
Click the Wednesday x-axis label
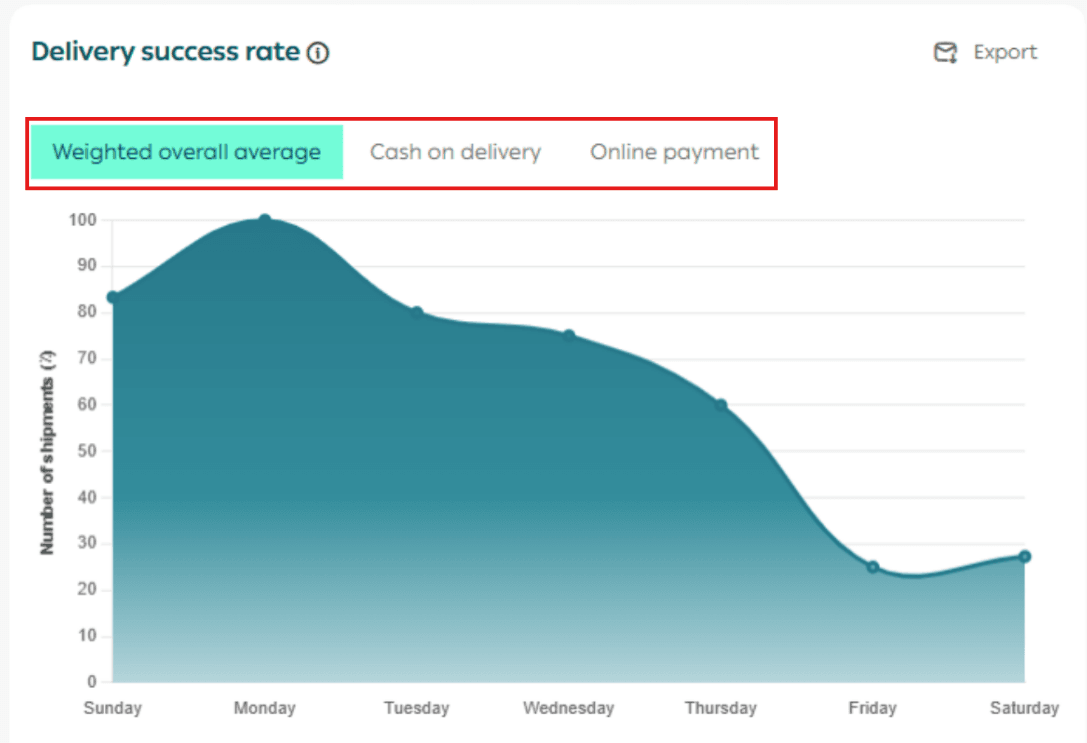(569, 708)
